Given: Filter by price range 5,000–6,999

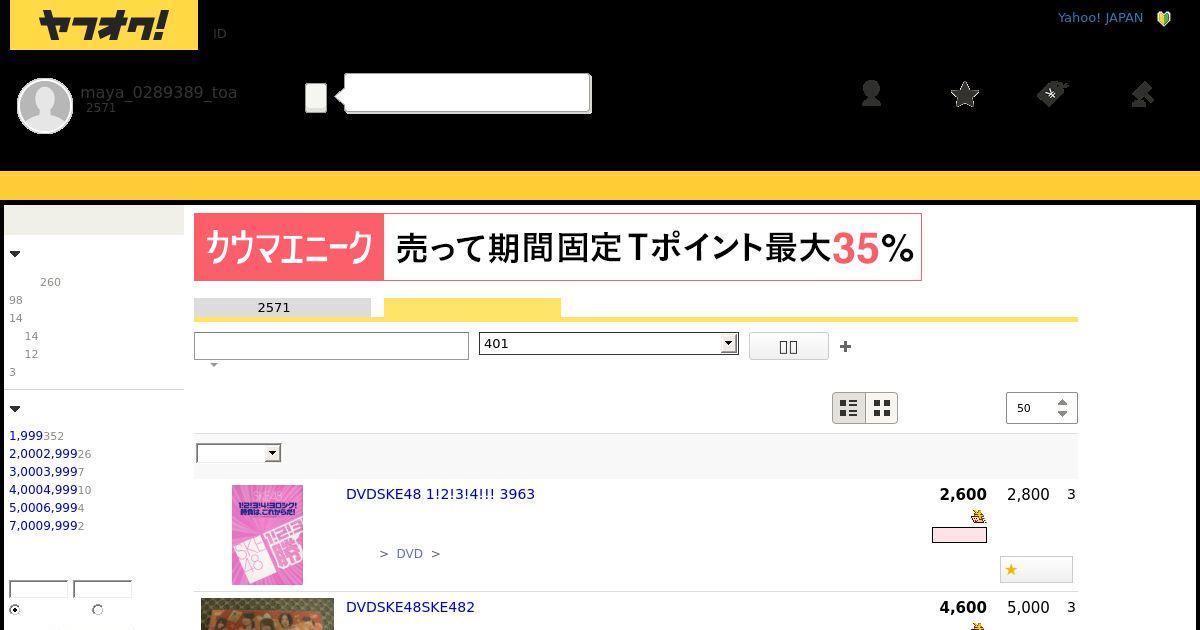Looking at the screenshot, I should tap(43, 508).
